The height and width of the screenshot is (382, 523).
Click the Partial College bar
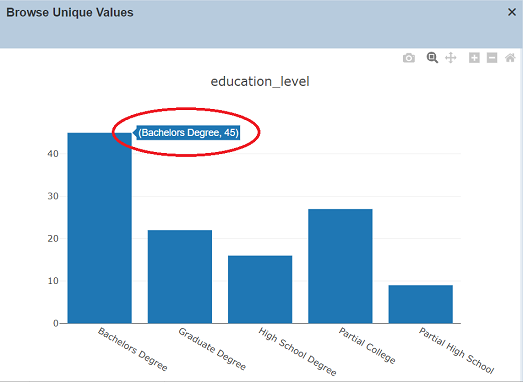tap(340, 266)
